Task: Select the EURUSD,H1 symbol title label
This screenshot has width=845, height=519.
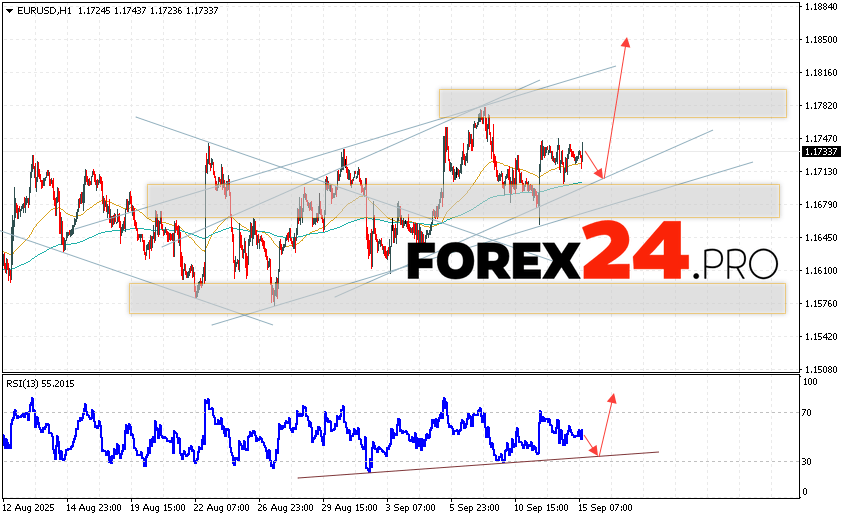Action: pos(34,9)
